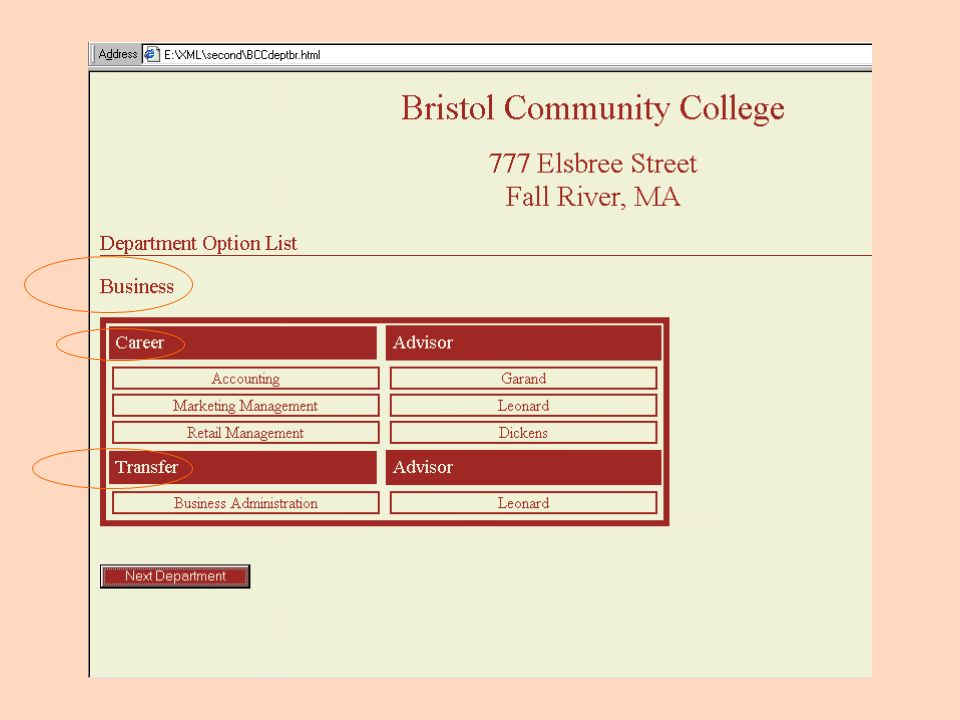Click advisor Leonard in Marketing Management row
This screenshot has width=960, height=720.
(x=523, y=405)
